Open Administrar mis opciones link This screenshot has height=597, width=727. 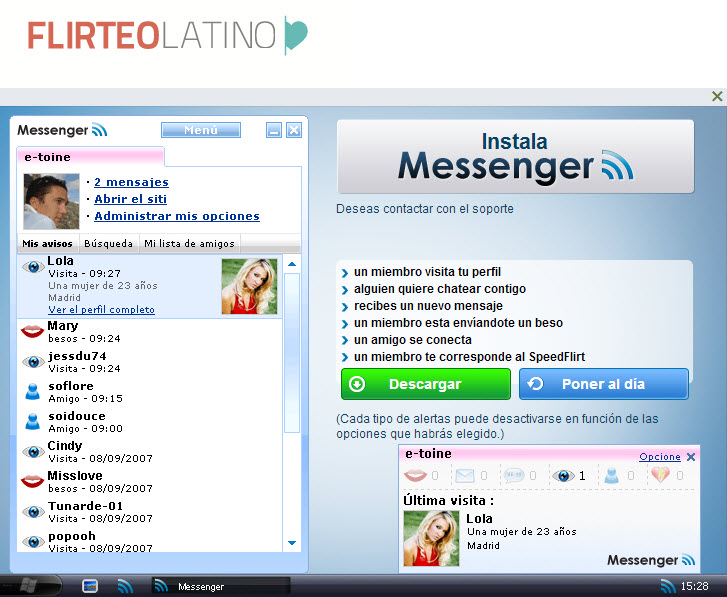pos(177,216)
